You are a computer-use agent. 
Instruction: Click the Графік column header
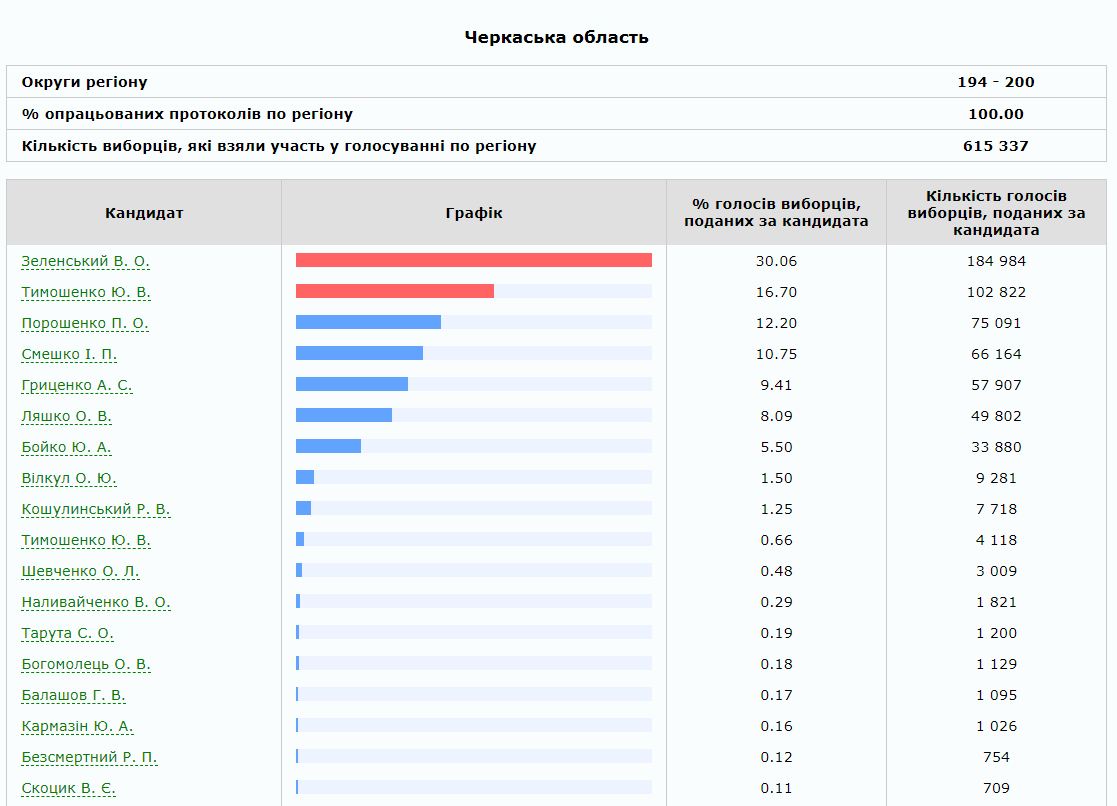click(474, 213)
